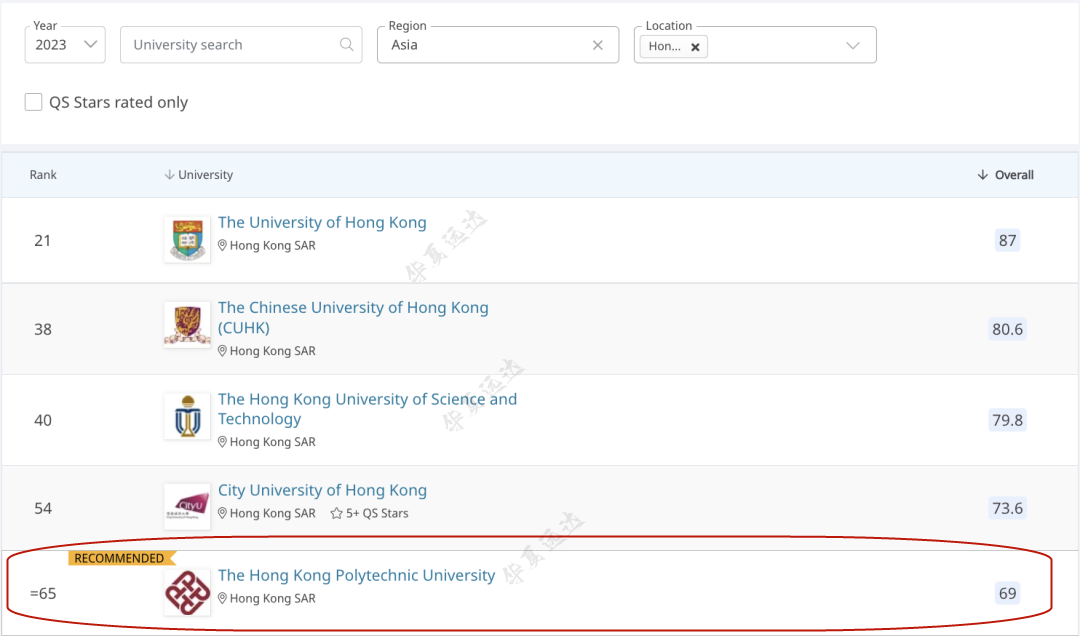Open the Year 2023 dropdown
This screenshot has height=636, width=1080.
pos(65,45)
